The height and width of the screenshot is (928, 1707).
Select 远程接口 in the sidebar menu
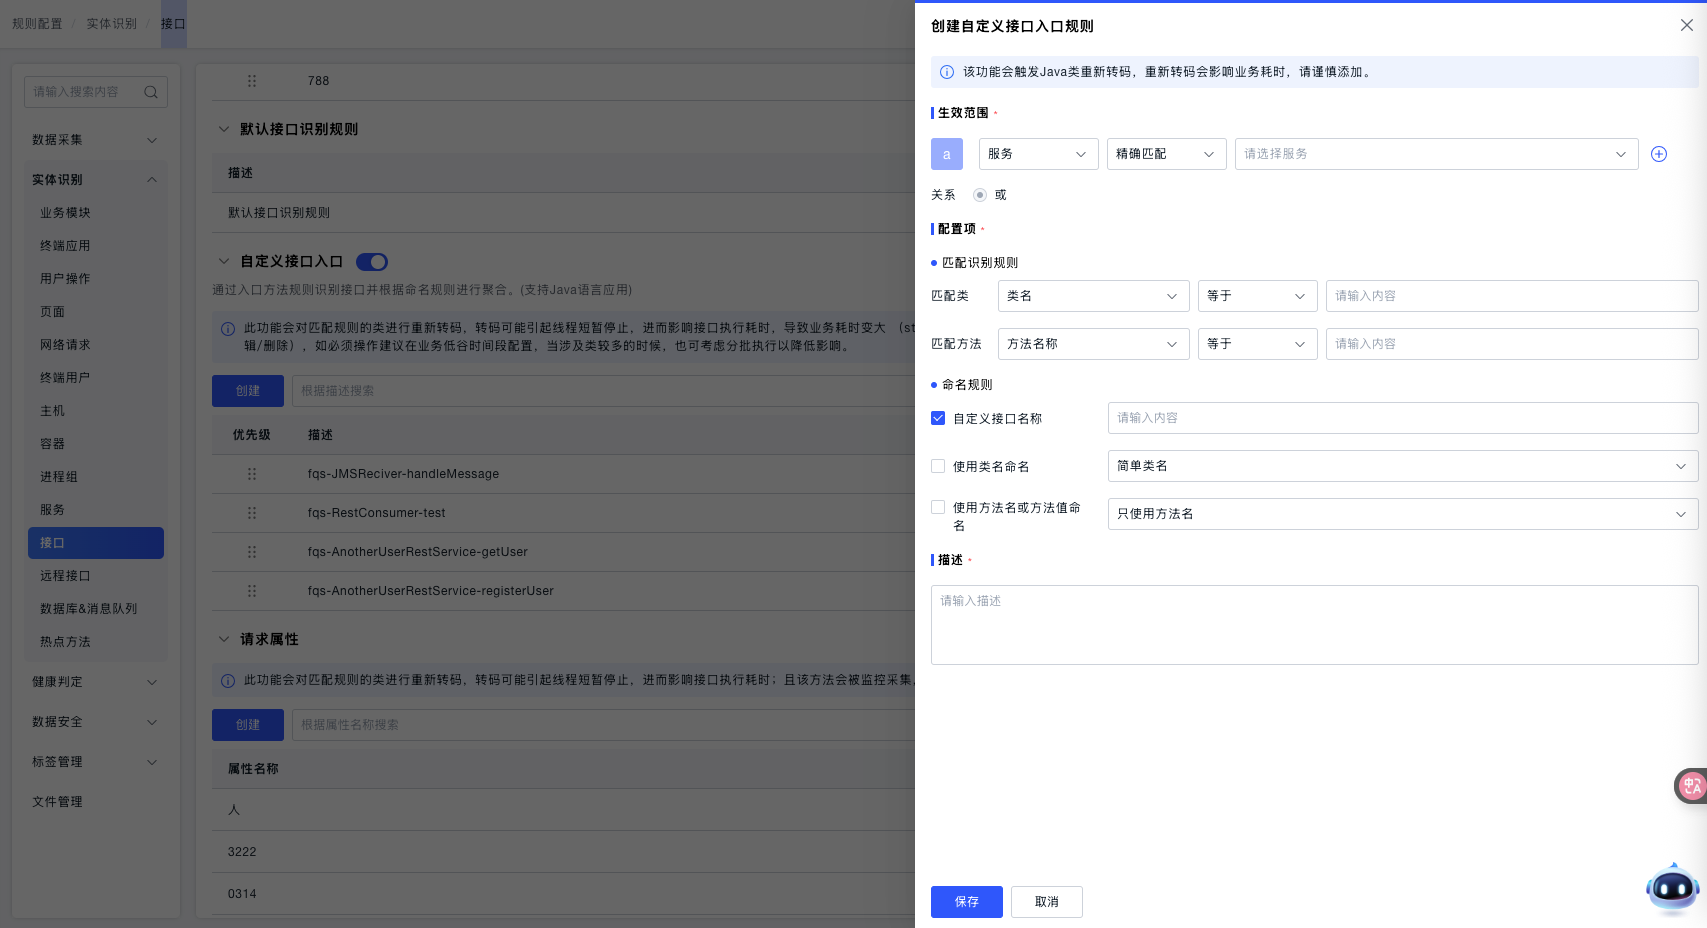pos(65,576)
